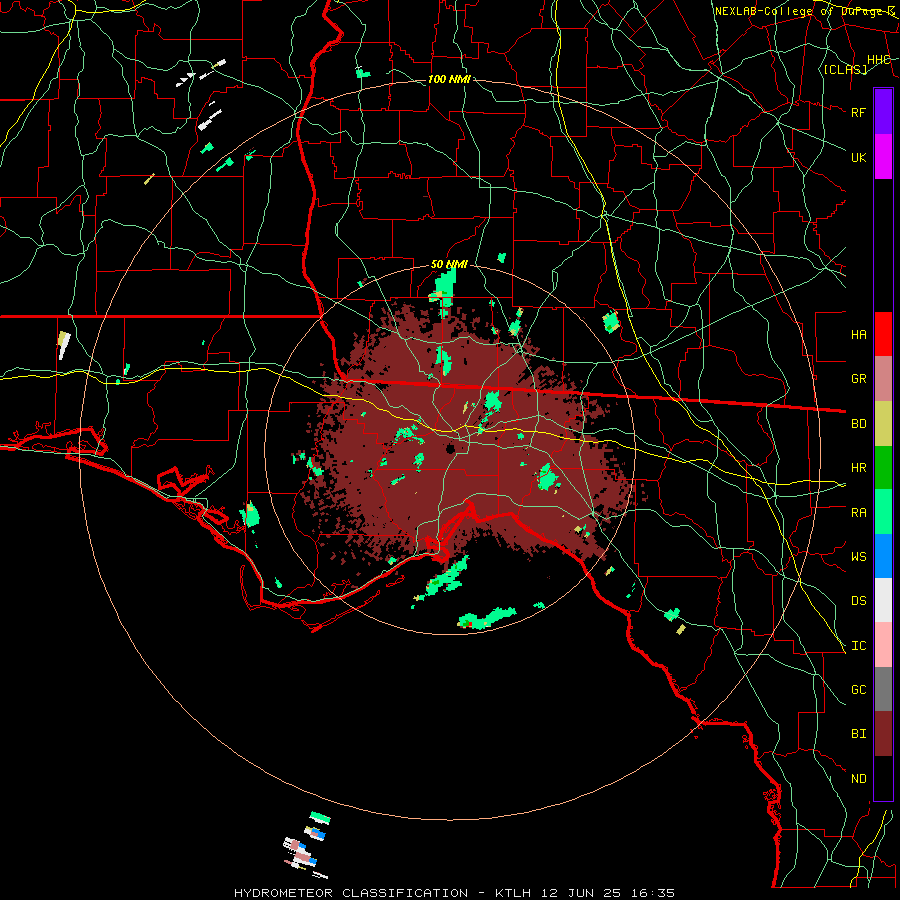Viewport: 900px width, 900px height.
Task: Click the RA legend label
Action: 858,513
